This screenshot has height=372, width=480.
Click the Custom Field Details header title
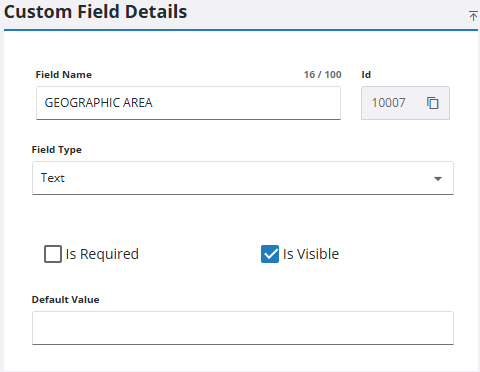[96, 12]
